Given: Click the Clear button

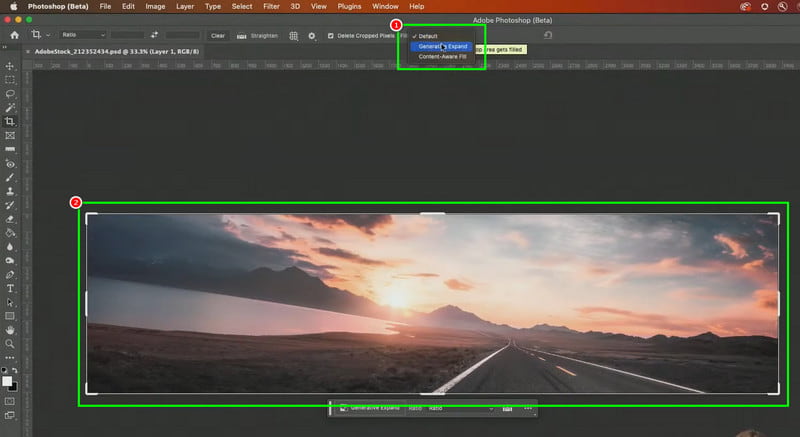Looking at the screenshot, I should [218, 36].
